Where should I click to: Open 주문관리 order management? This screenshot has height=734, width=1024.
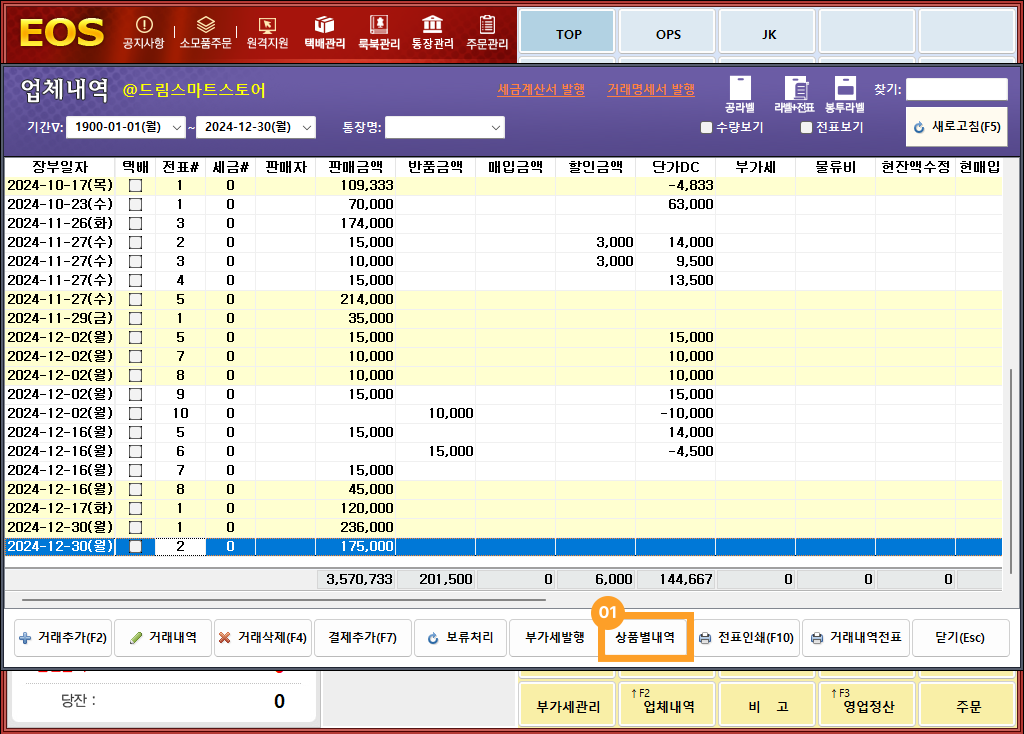point(487,33)
